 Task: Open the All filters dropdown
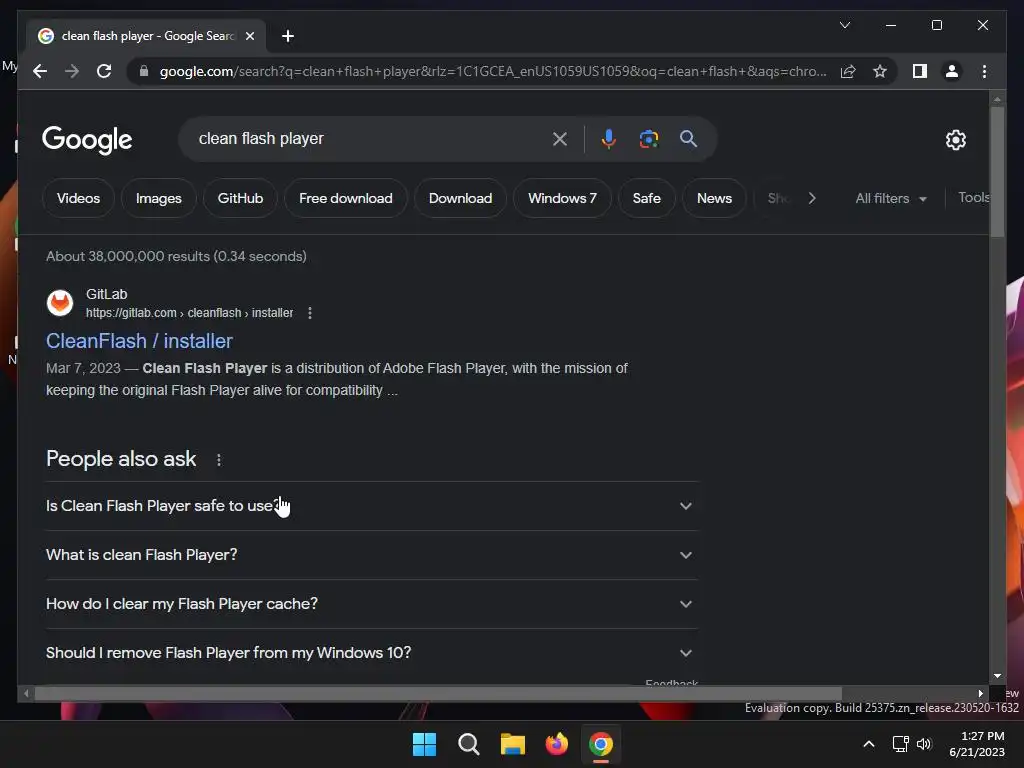click(891, 199)
